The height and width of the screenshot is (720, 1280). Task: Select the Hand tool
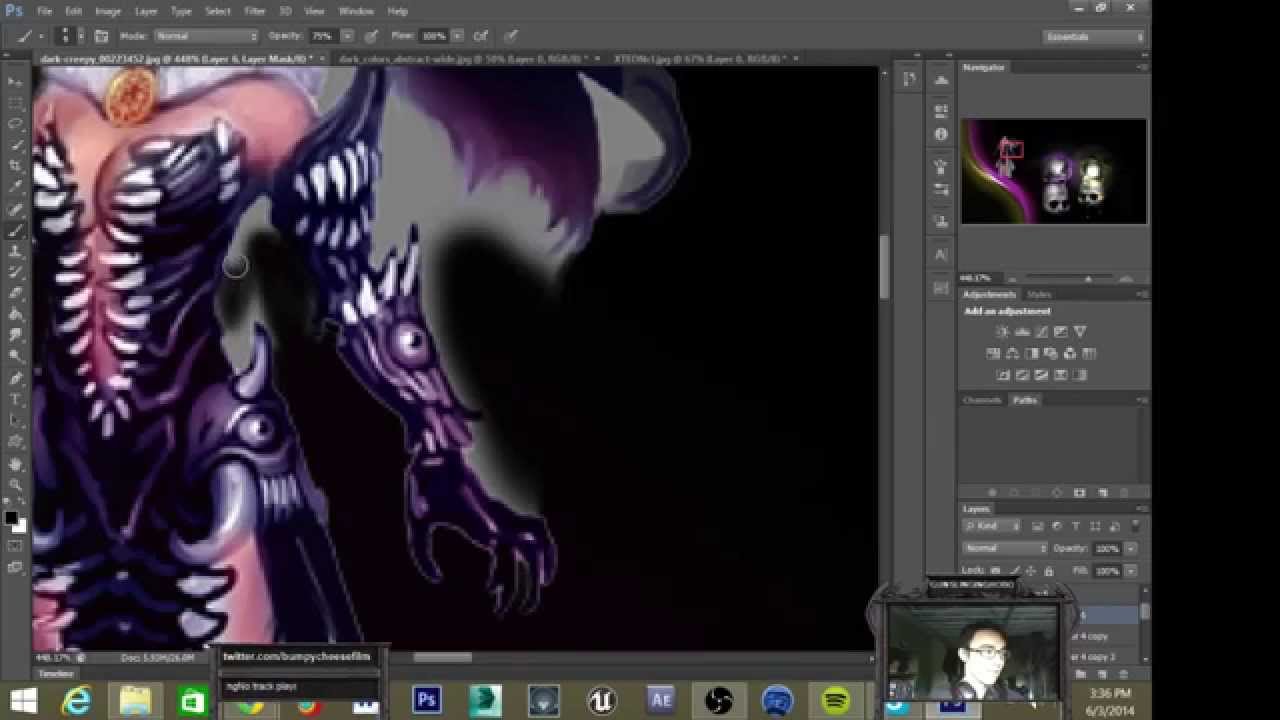[15, 464]
